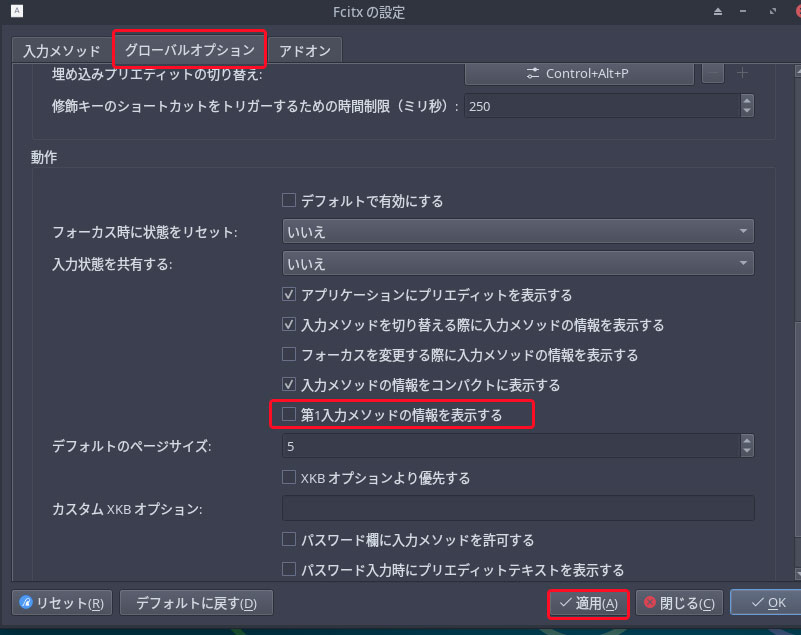Click the keep-above arrow icon in title bar

[x=718, y=11]
